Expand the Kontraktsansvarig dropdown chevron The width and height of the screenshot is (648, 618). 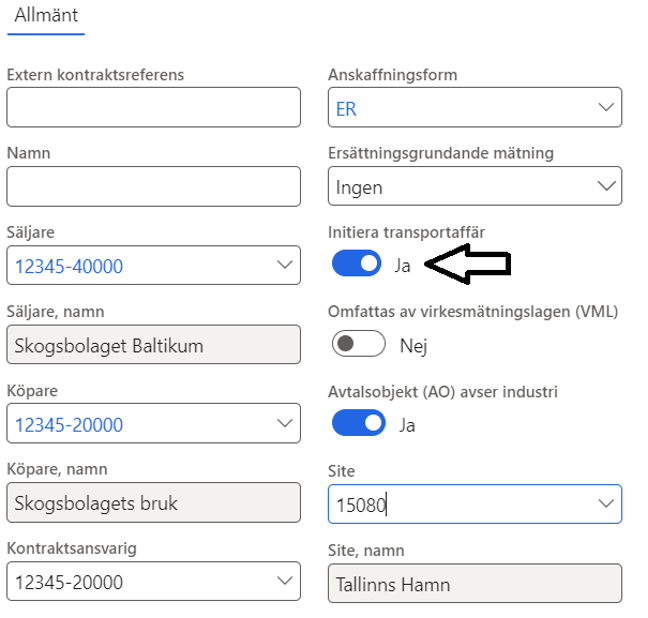click(x=285, y=581)
